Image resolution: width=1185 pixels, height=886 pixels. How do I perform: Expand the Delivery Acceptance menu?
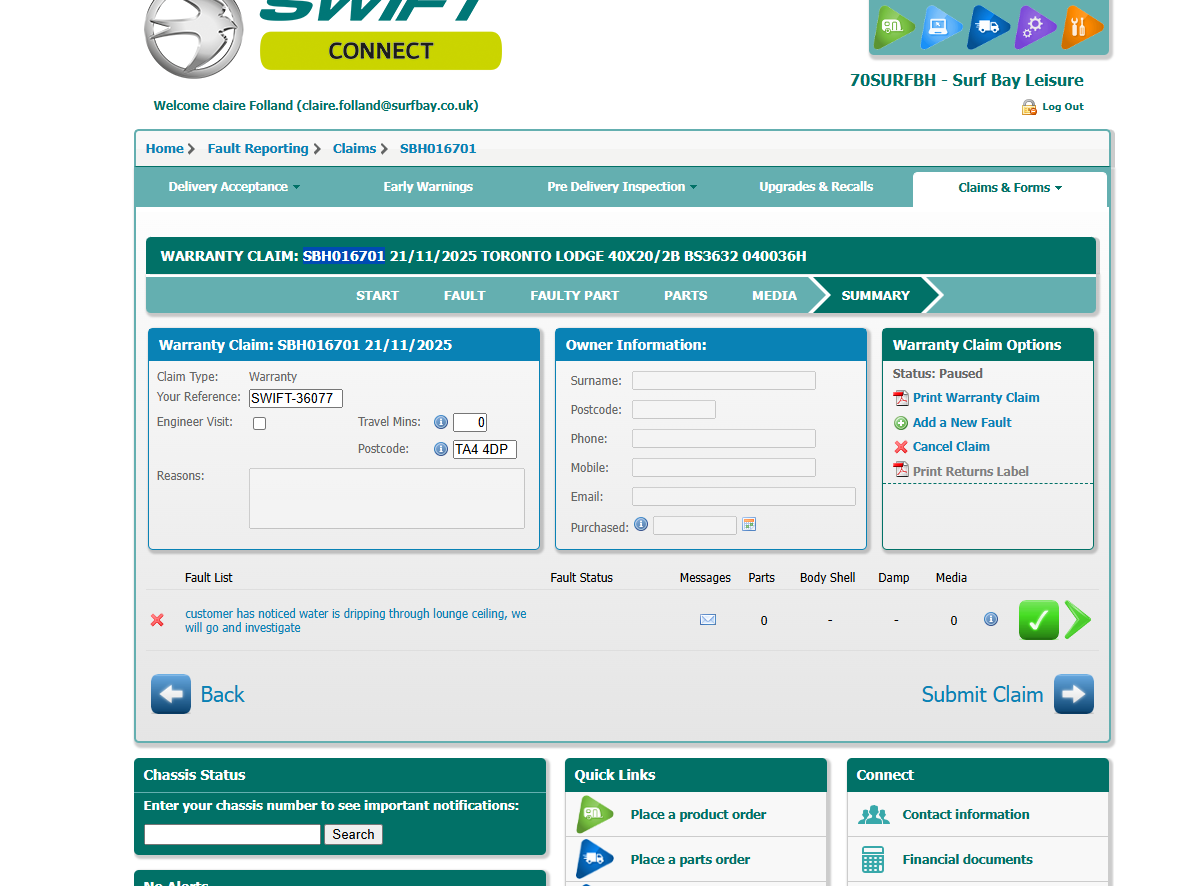pyautogui.click(x=234, y=187)
